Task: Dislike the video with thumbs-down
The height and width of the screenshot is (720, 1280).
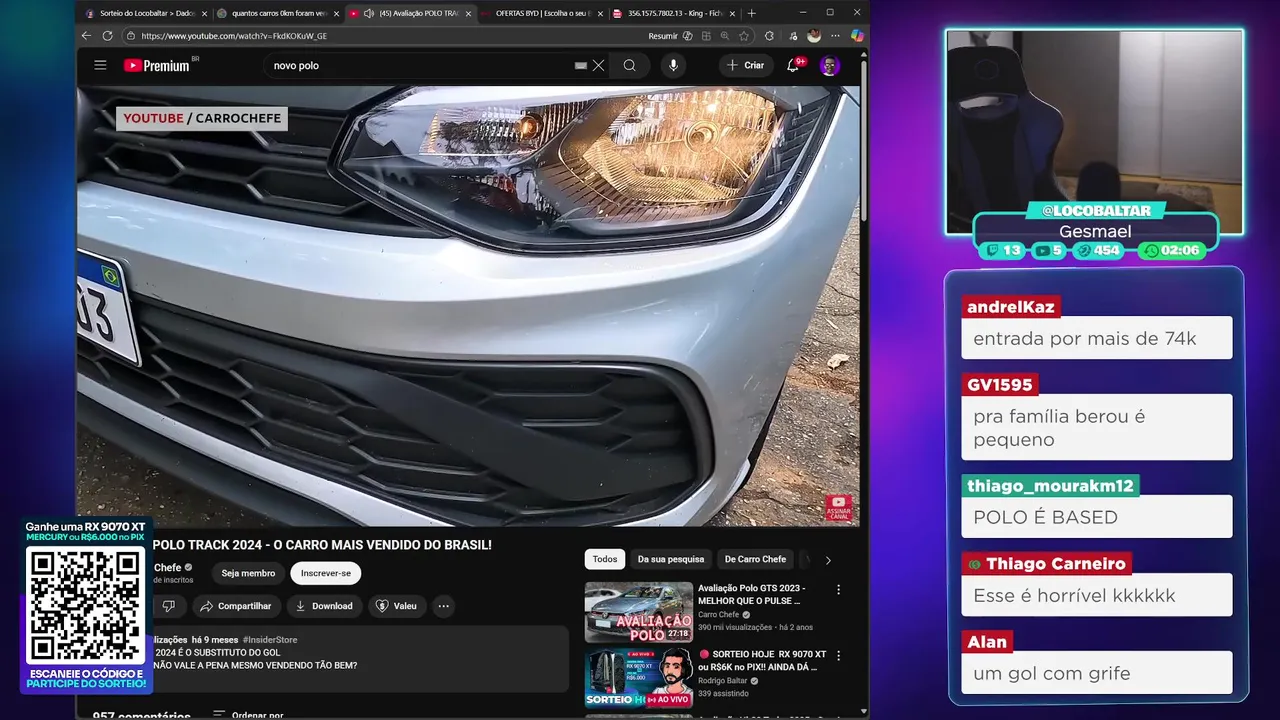Action: (x=168, y=606)
